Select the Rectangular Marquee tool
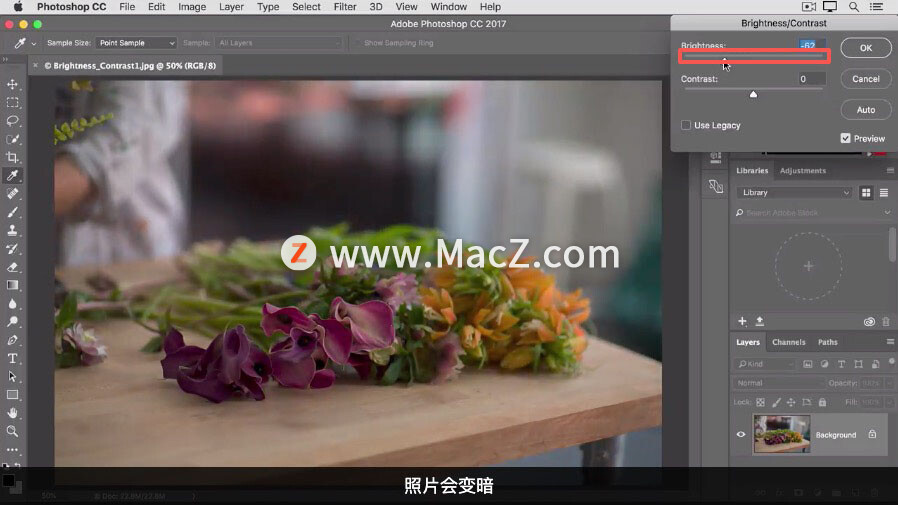 pos(12,103)
